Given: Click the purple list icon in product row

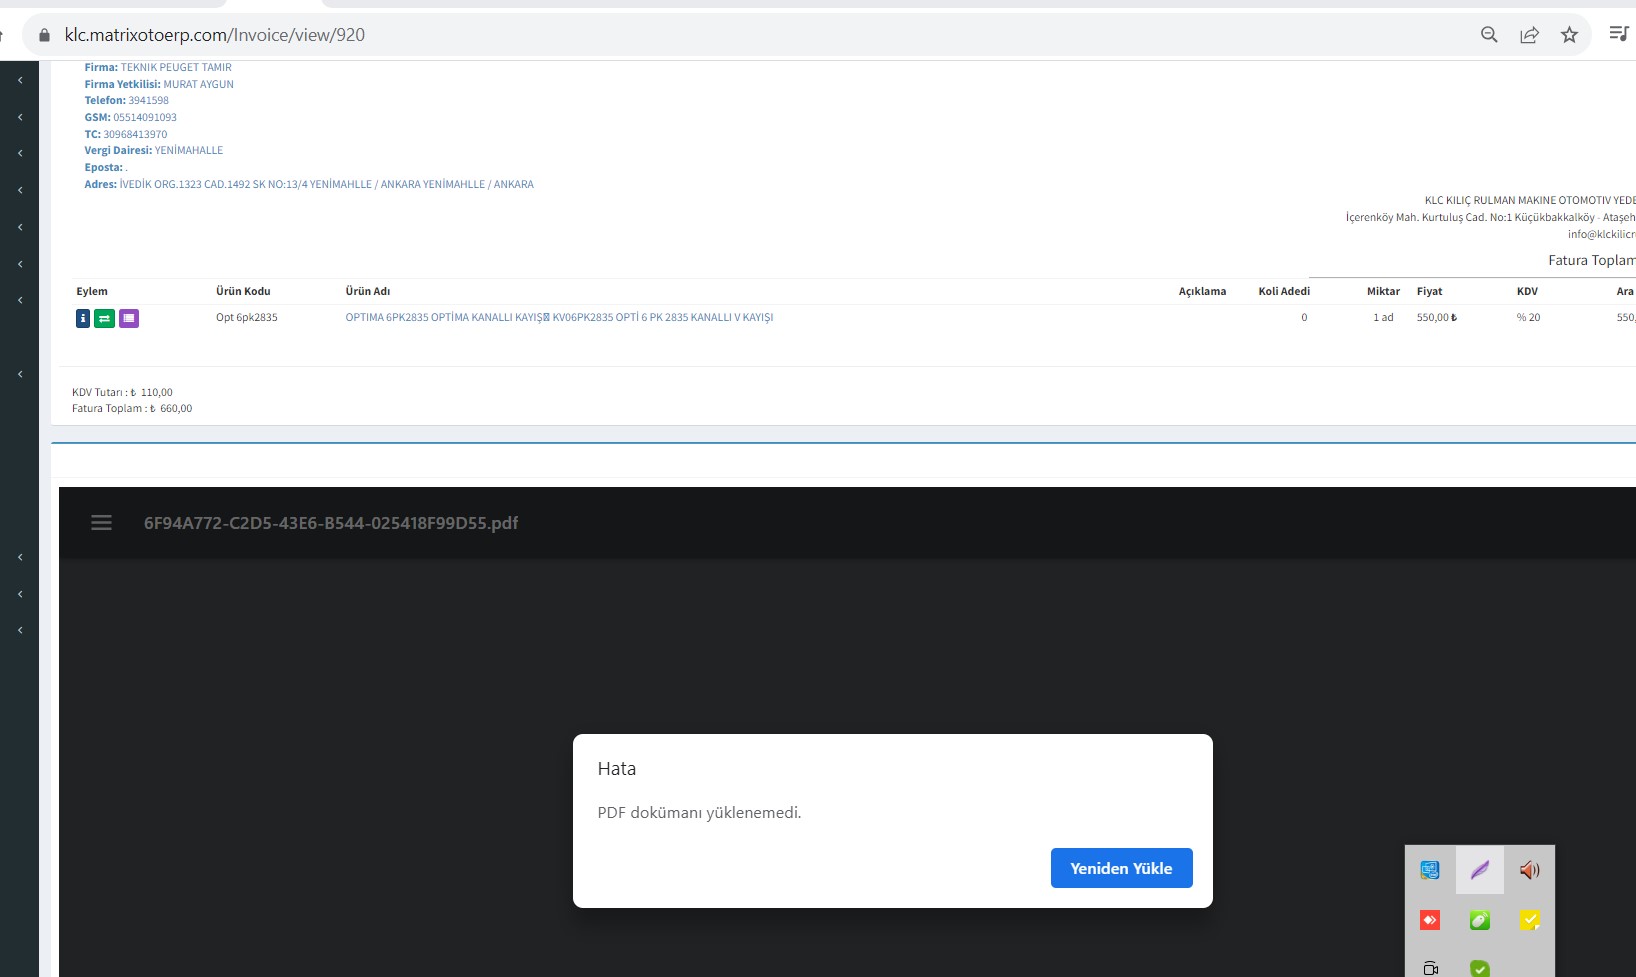Looking at the screenshot, I should [129, 318].
